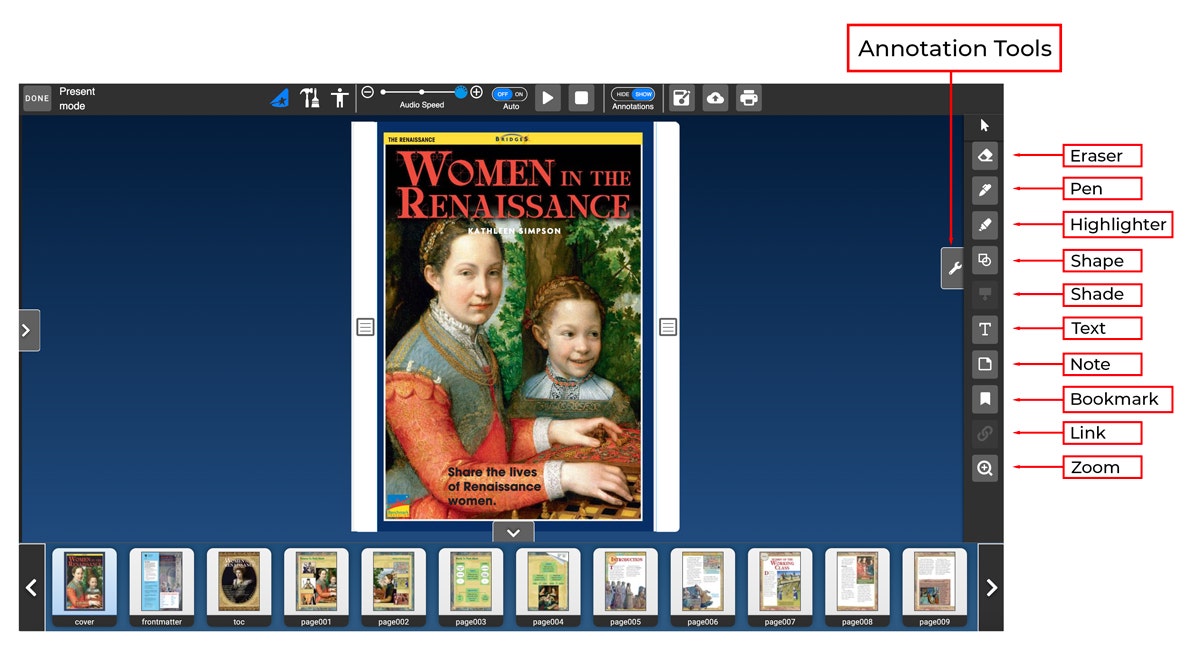
Task: Stop the audio playback
Action: (x=581, y=98)
